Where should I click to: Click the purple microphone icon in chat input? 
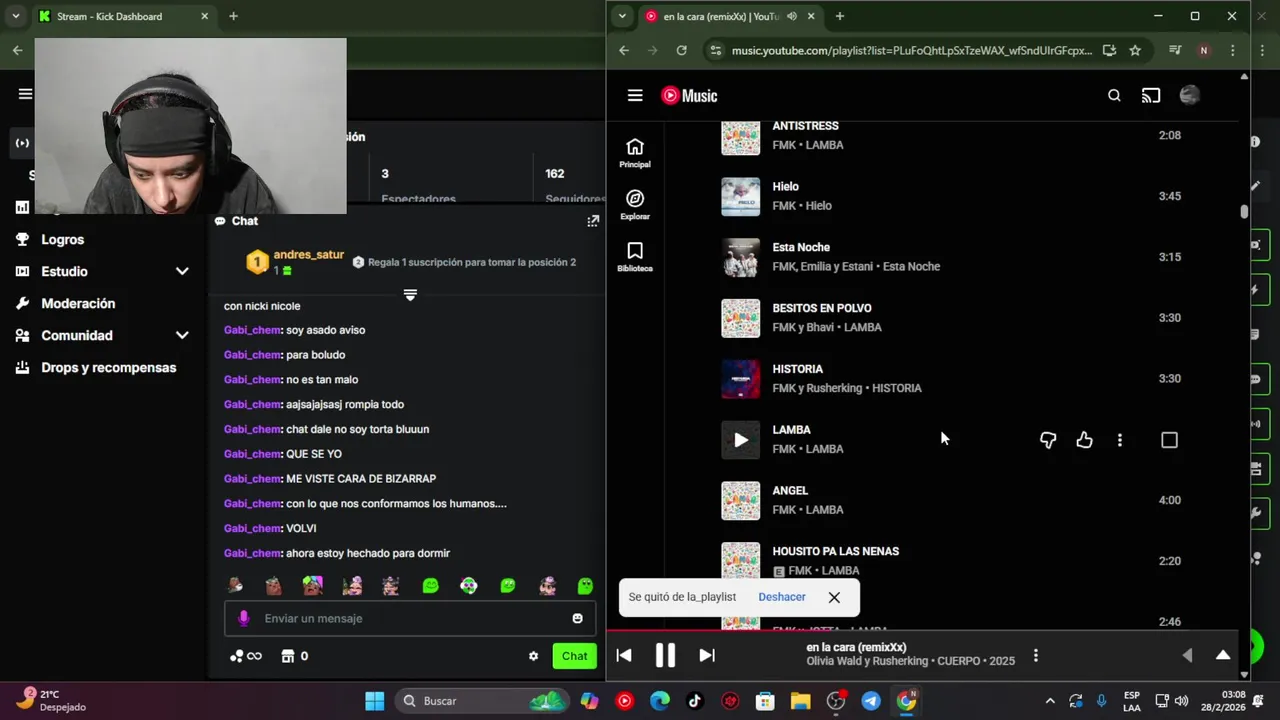point(243,618)
